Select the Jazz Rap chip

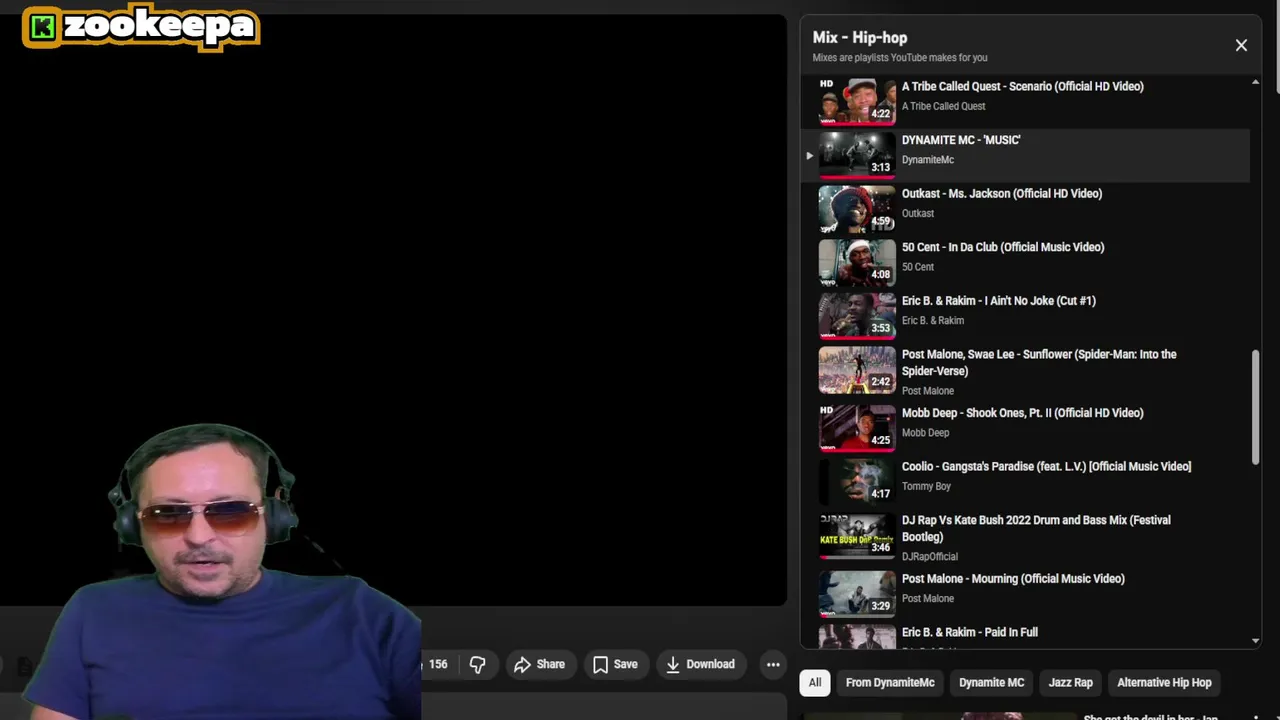tap(1070, 682)
